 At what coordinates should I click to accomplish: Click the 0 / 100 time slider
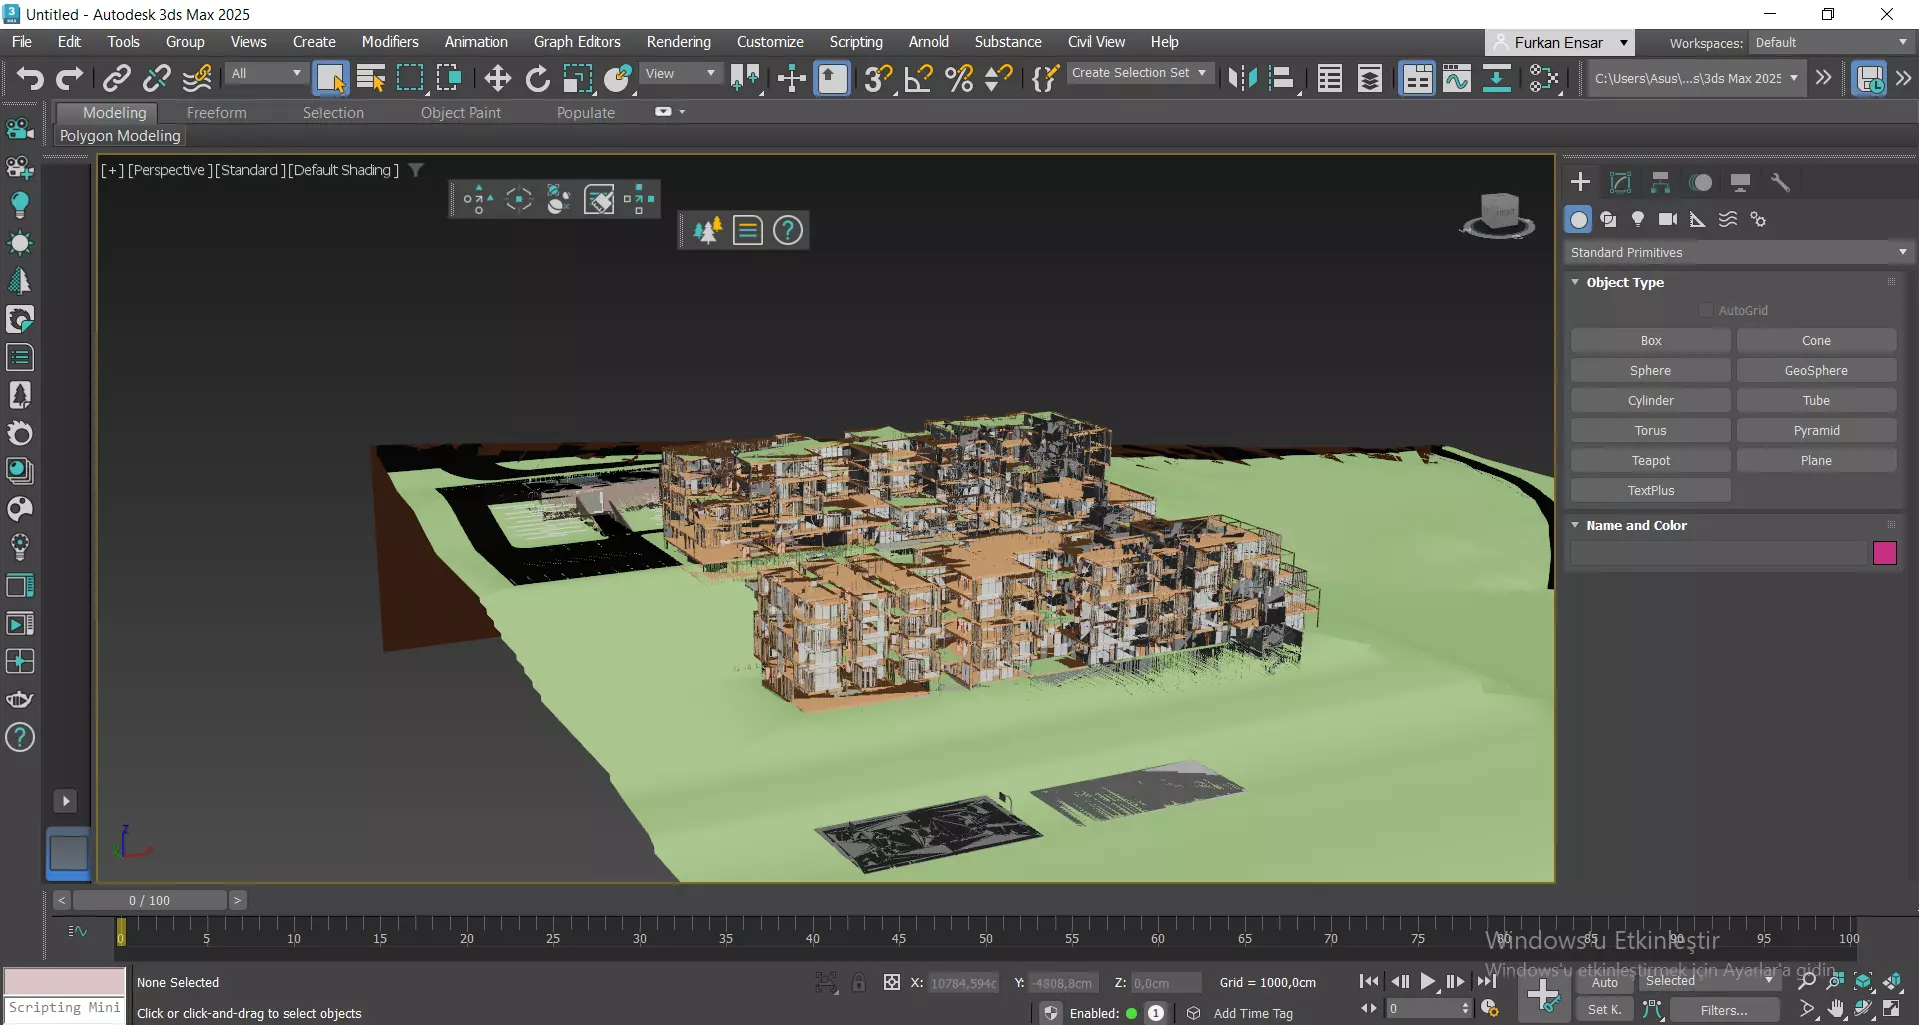coord(149,900)
